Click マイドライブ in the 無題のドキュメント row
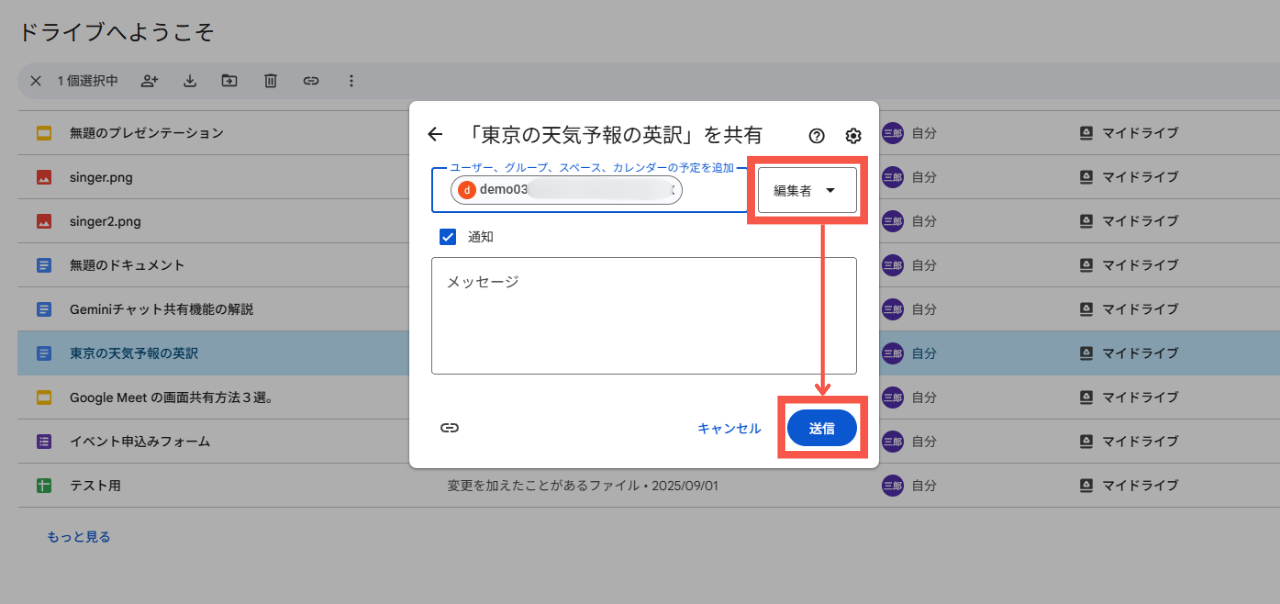Screen dimensions: 1280x604 1140,265
